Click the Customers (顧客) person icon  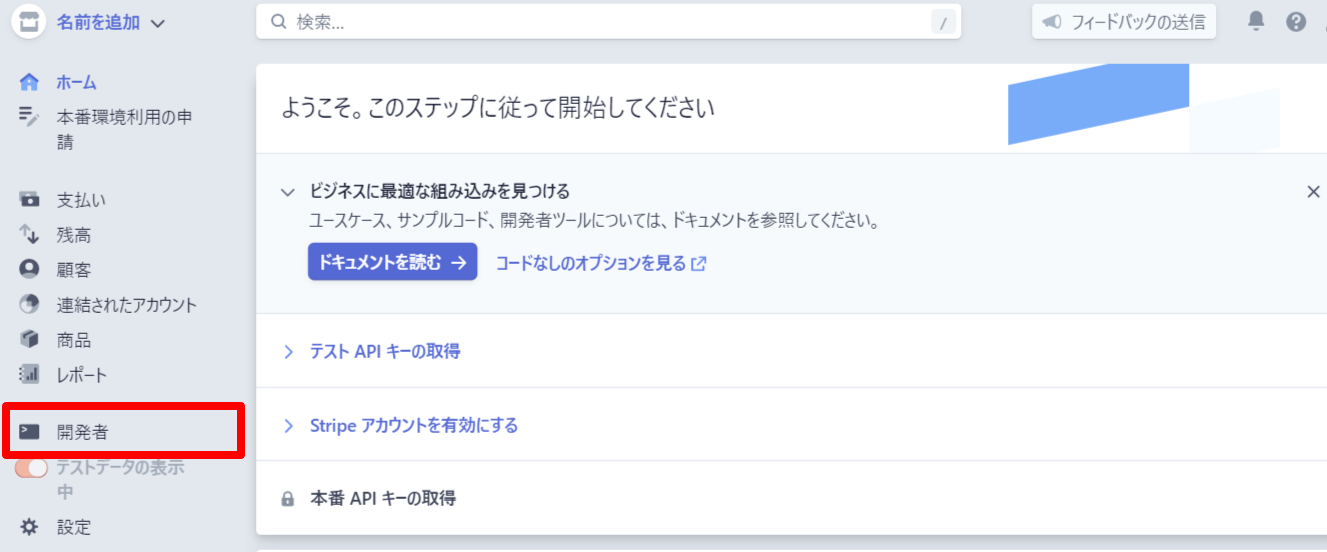tap(29, 269)
